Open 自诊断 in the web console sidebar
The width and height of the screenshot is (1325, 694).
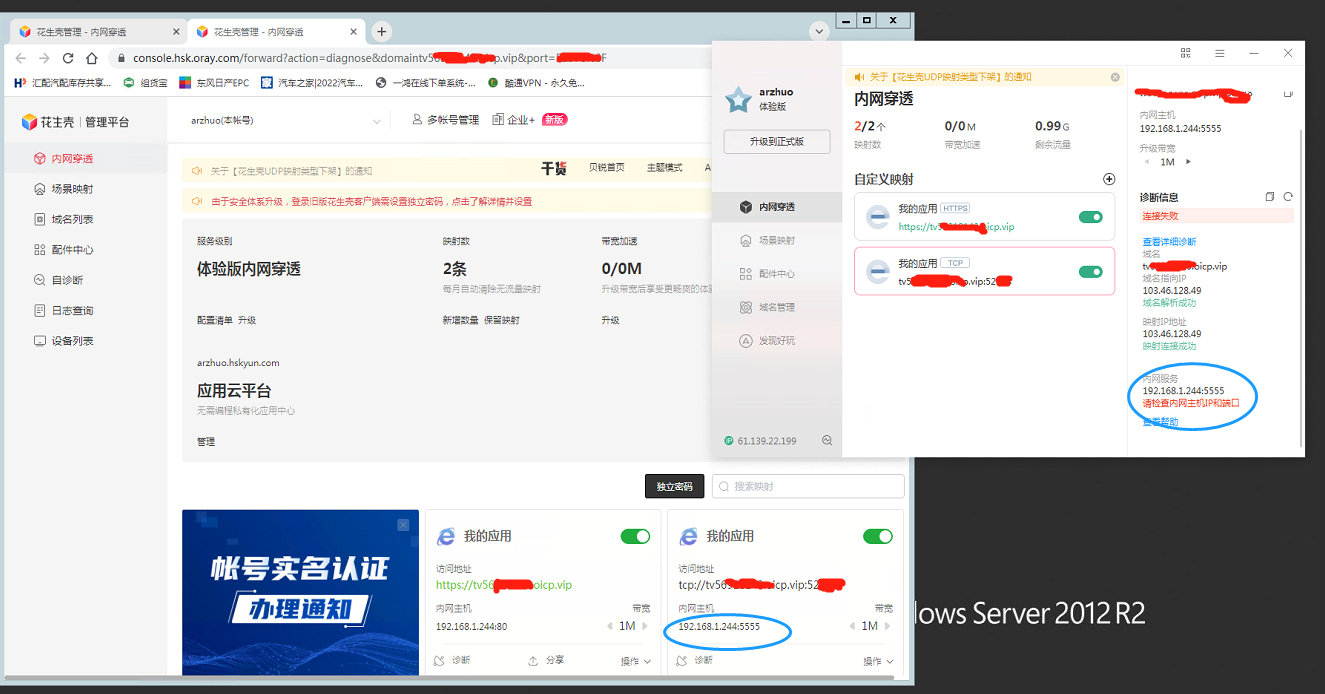(x=66, y=280)
